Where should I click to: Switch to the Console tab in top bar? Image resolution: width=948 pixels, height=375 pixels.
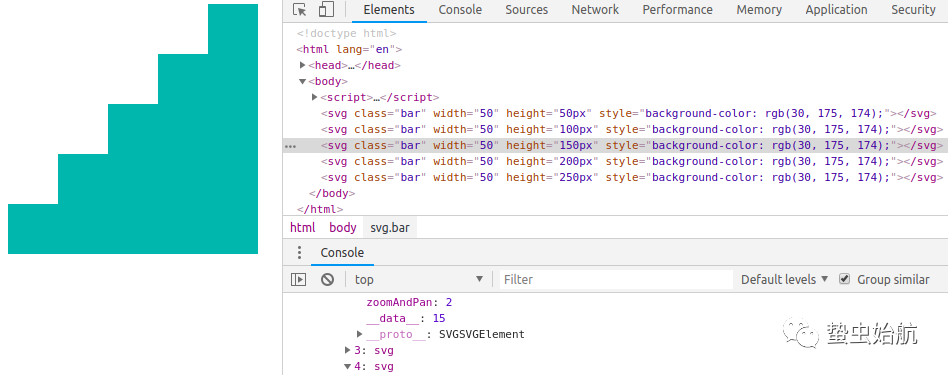[x=460, y=10]
